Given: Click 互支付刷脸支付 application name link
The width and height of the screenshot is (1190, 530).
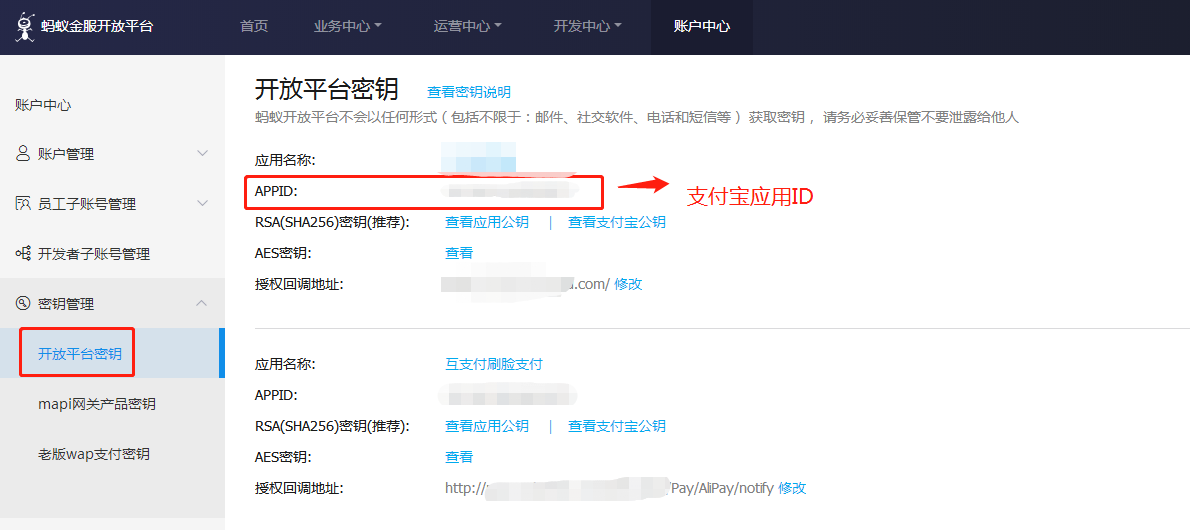Looking at the screenshot, I should pyautogui.click(x=493, y=364).
